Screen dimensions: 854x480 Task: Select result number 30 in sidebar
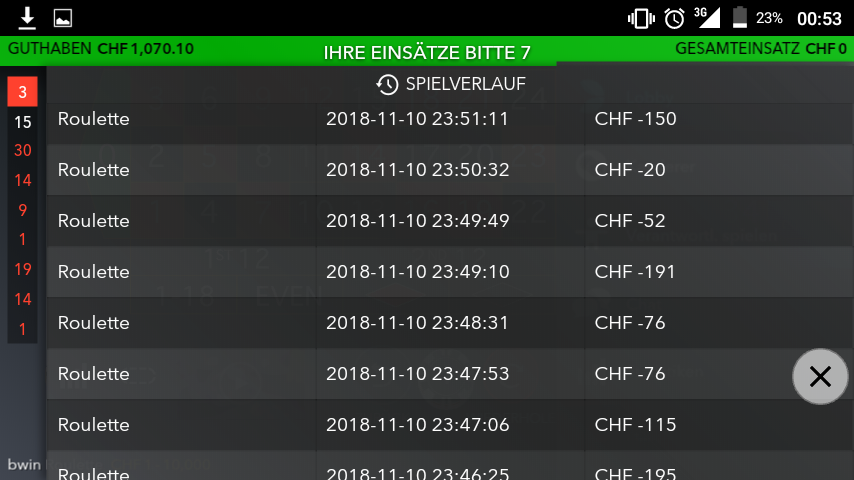click(22, 150)
